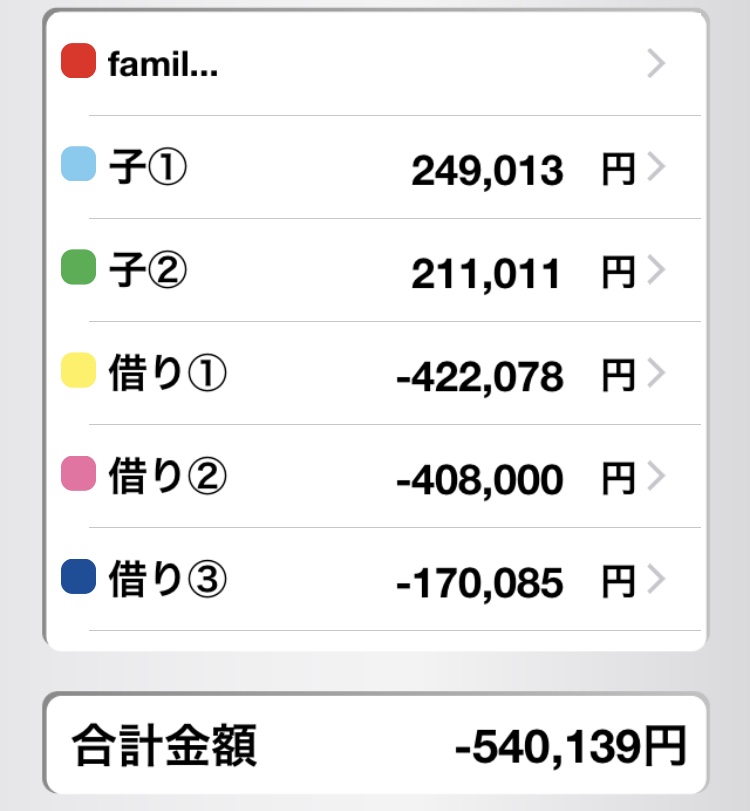Screen dimensions: 750x811
Task: Select the 子① account name
Action: 148,168
